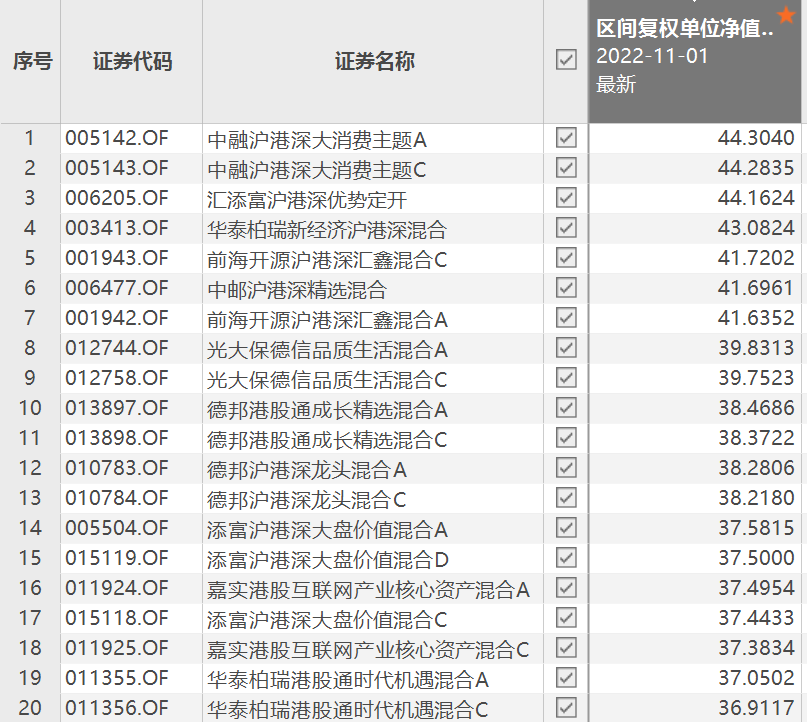
Task: Select security code 005143.OF
Action: [x=117, y=168]
